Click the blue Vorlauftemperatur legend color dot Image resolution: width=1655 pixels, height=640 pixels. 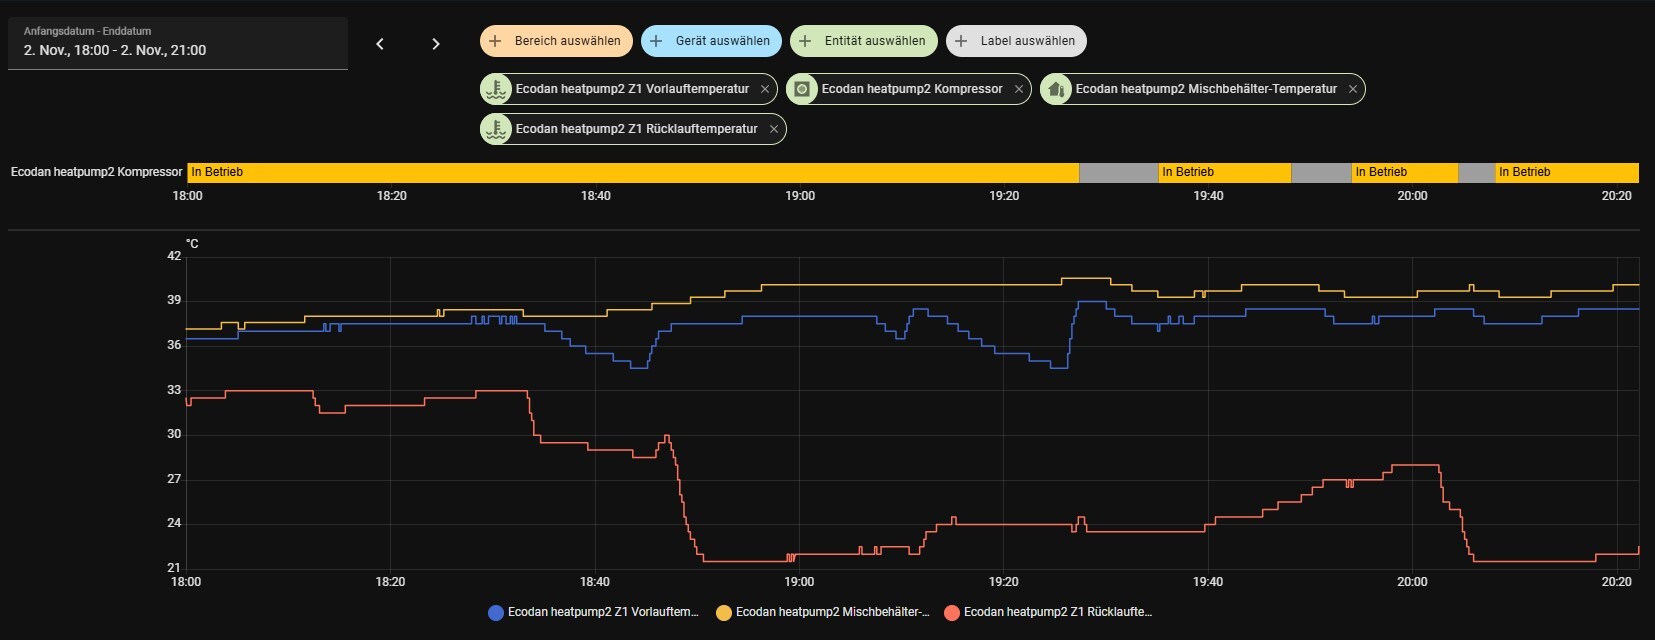tap(495, 613)
